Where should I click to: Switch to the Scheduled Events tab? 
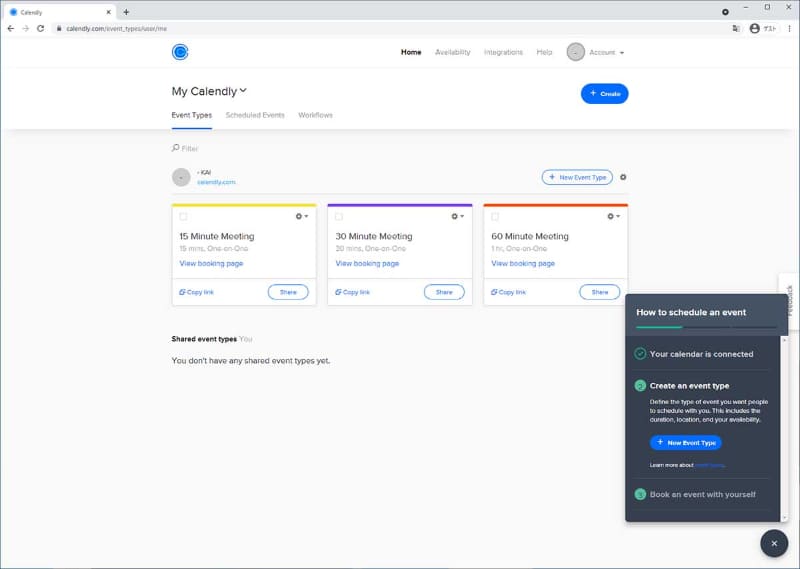[x=255, y=115]
